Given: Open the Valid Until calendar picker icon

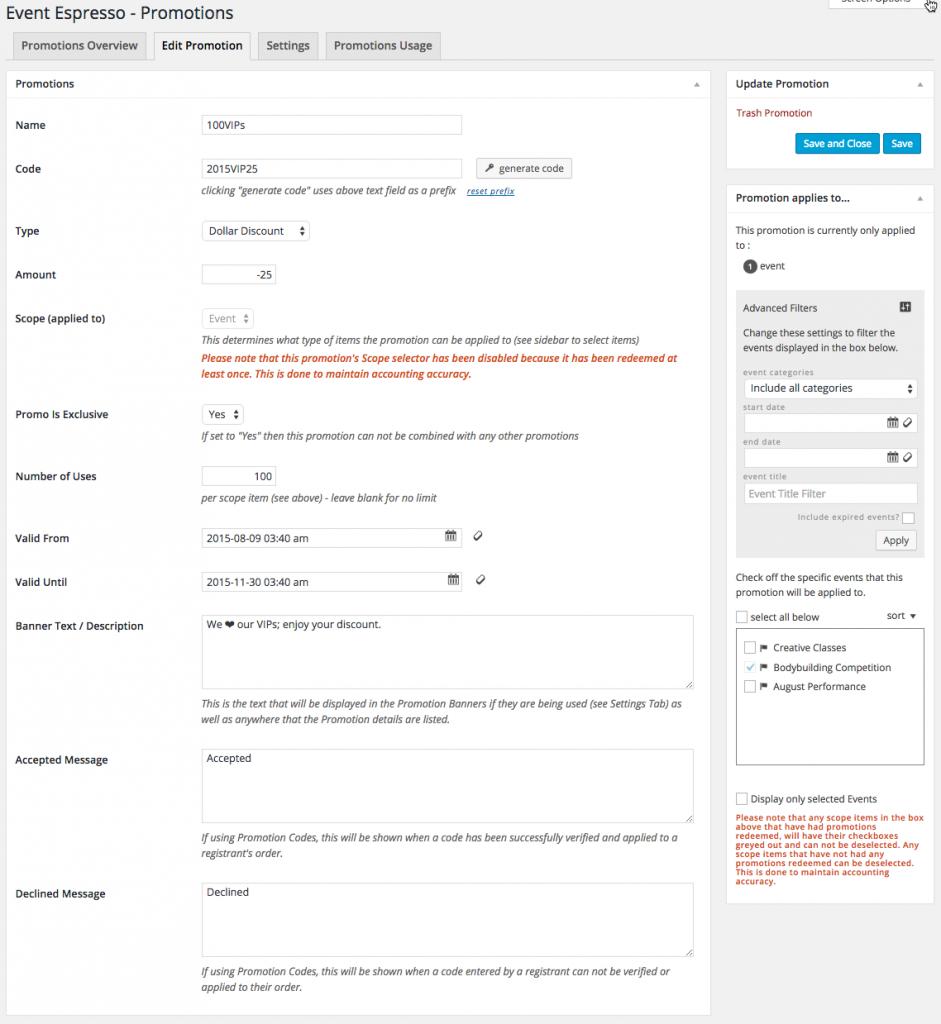Looking at the screenshot, I should click(453, 580).
